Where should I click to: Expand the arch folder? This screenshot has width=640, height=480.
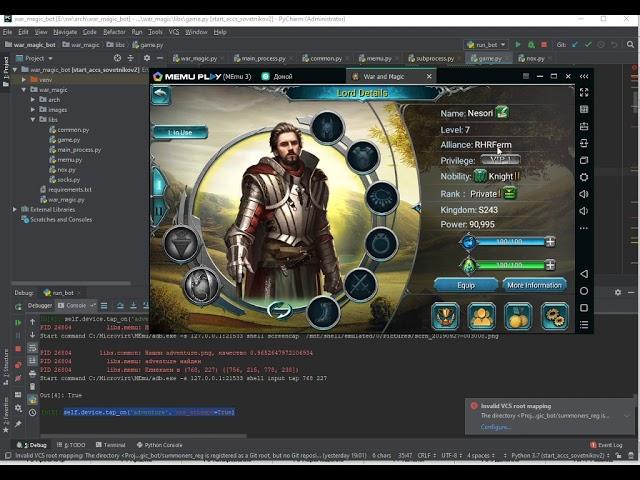coord(33,100)
